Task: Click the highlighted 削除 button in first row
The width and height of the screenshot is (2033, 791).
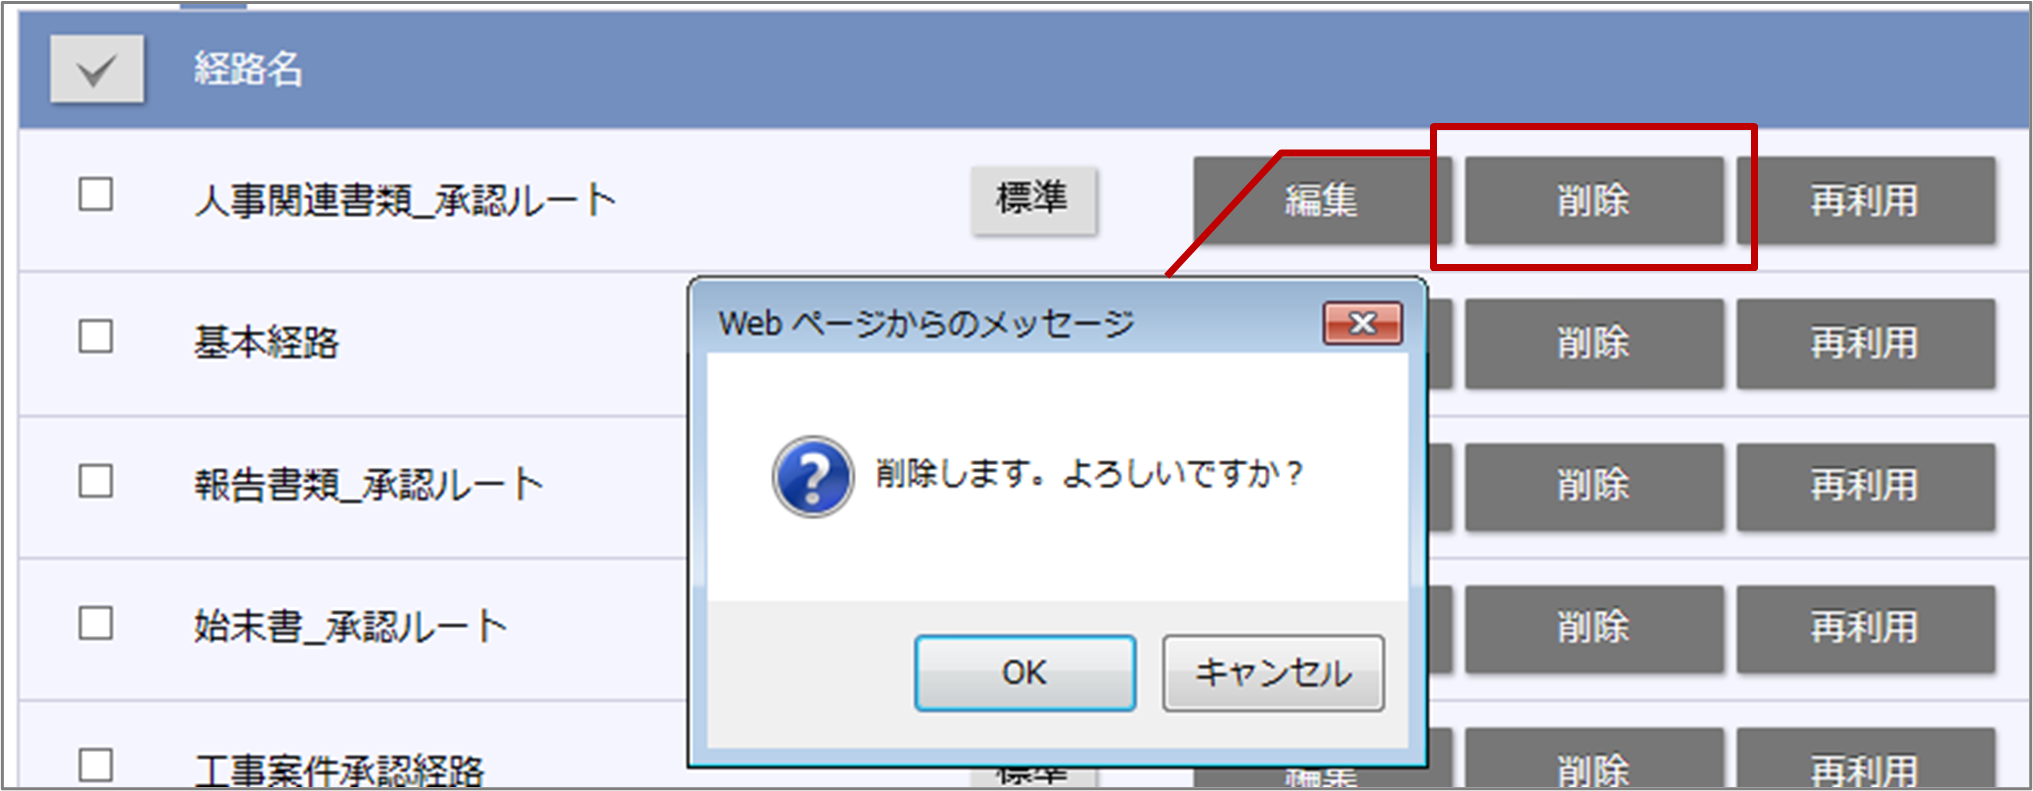Action: tap(1594, 200)
